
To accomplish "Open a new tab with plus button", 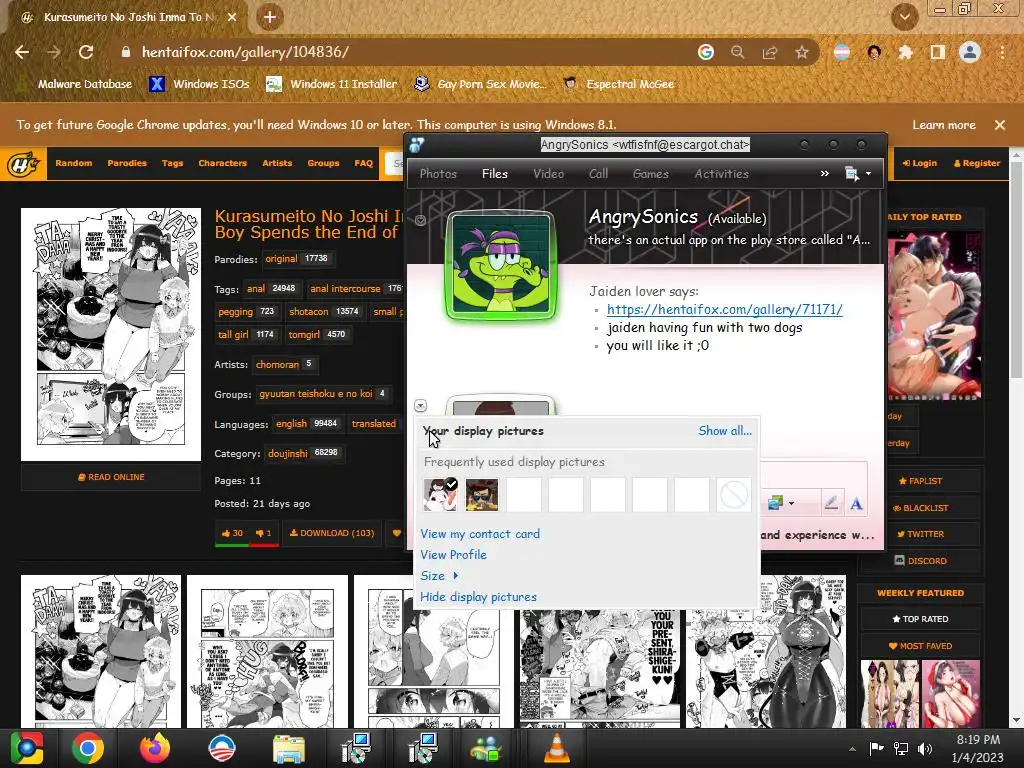I will point(270,17).
